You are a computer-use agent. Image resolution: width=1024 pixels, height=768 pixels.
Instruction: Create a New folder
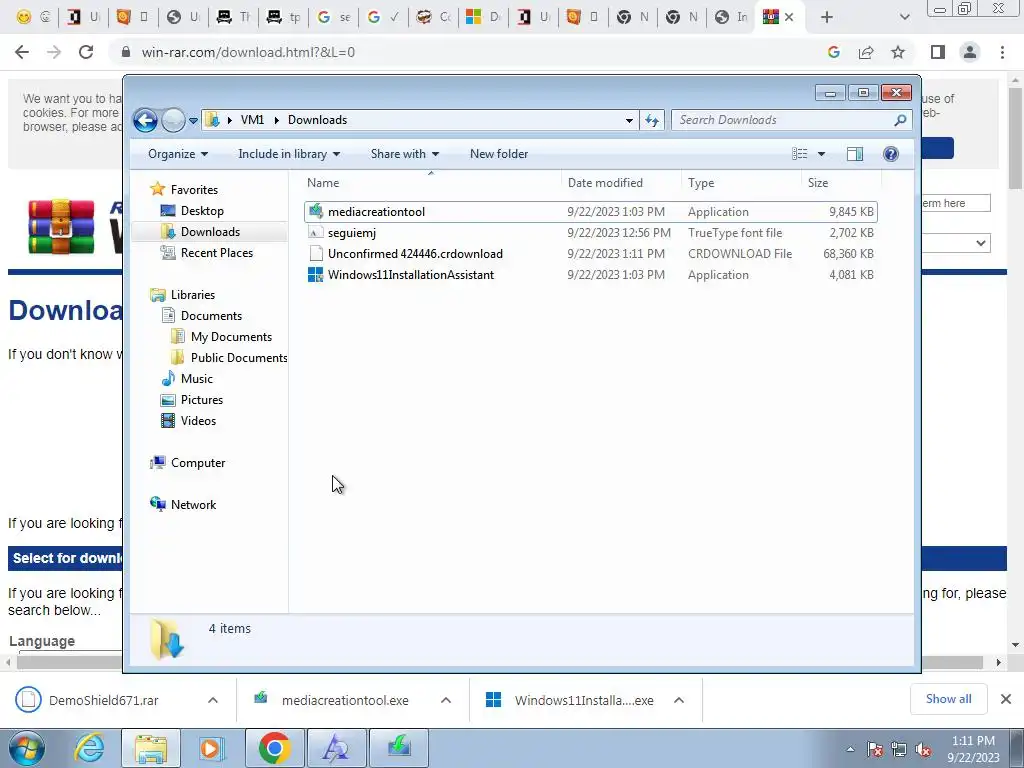point(499,154)
